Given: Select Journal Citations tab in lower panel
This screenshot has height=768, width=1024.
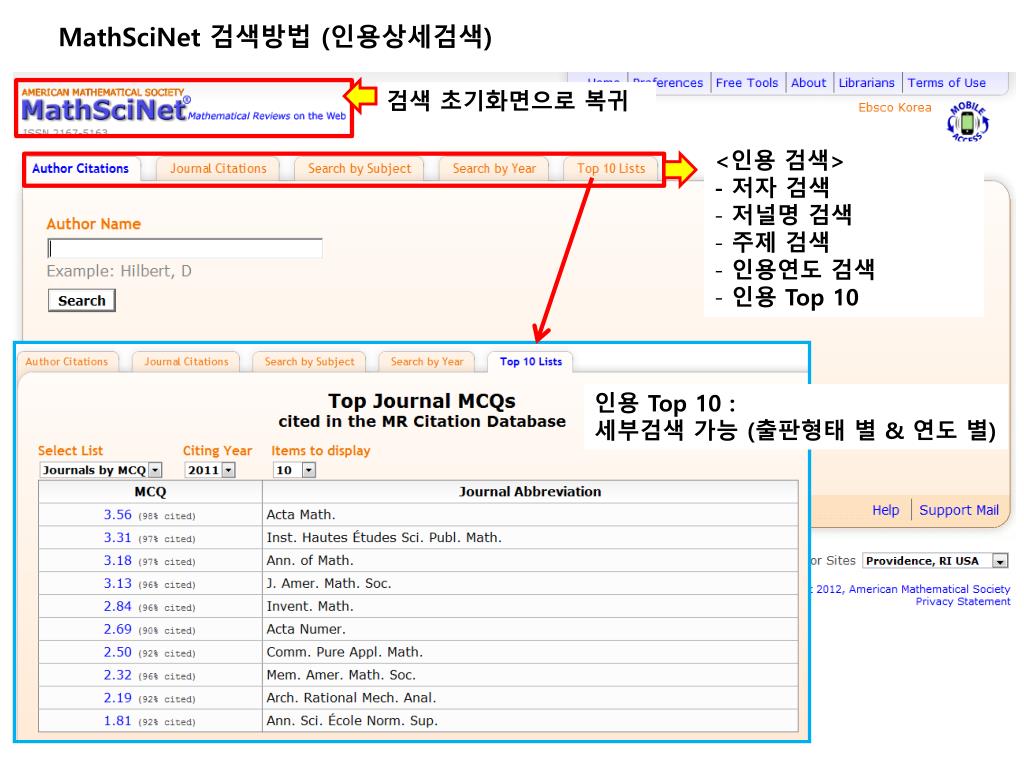Looking at the screenshot, I should pyautogui.click(x=186, y=362).
